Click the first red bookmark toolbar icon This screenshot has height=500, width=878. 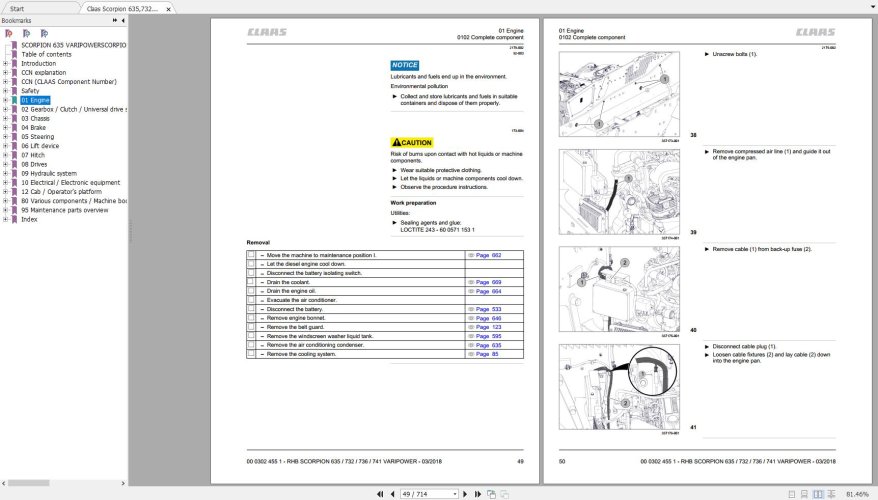[8, 34]
